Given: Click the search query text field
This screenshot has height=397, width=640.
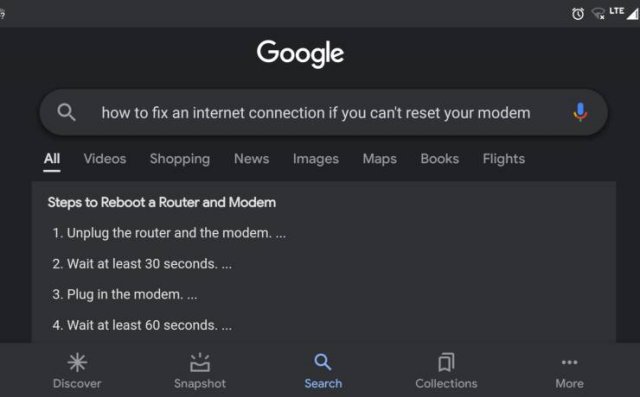Looking at the screenshot, I should 316,113.
